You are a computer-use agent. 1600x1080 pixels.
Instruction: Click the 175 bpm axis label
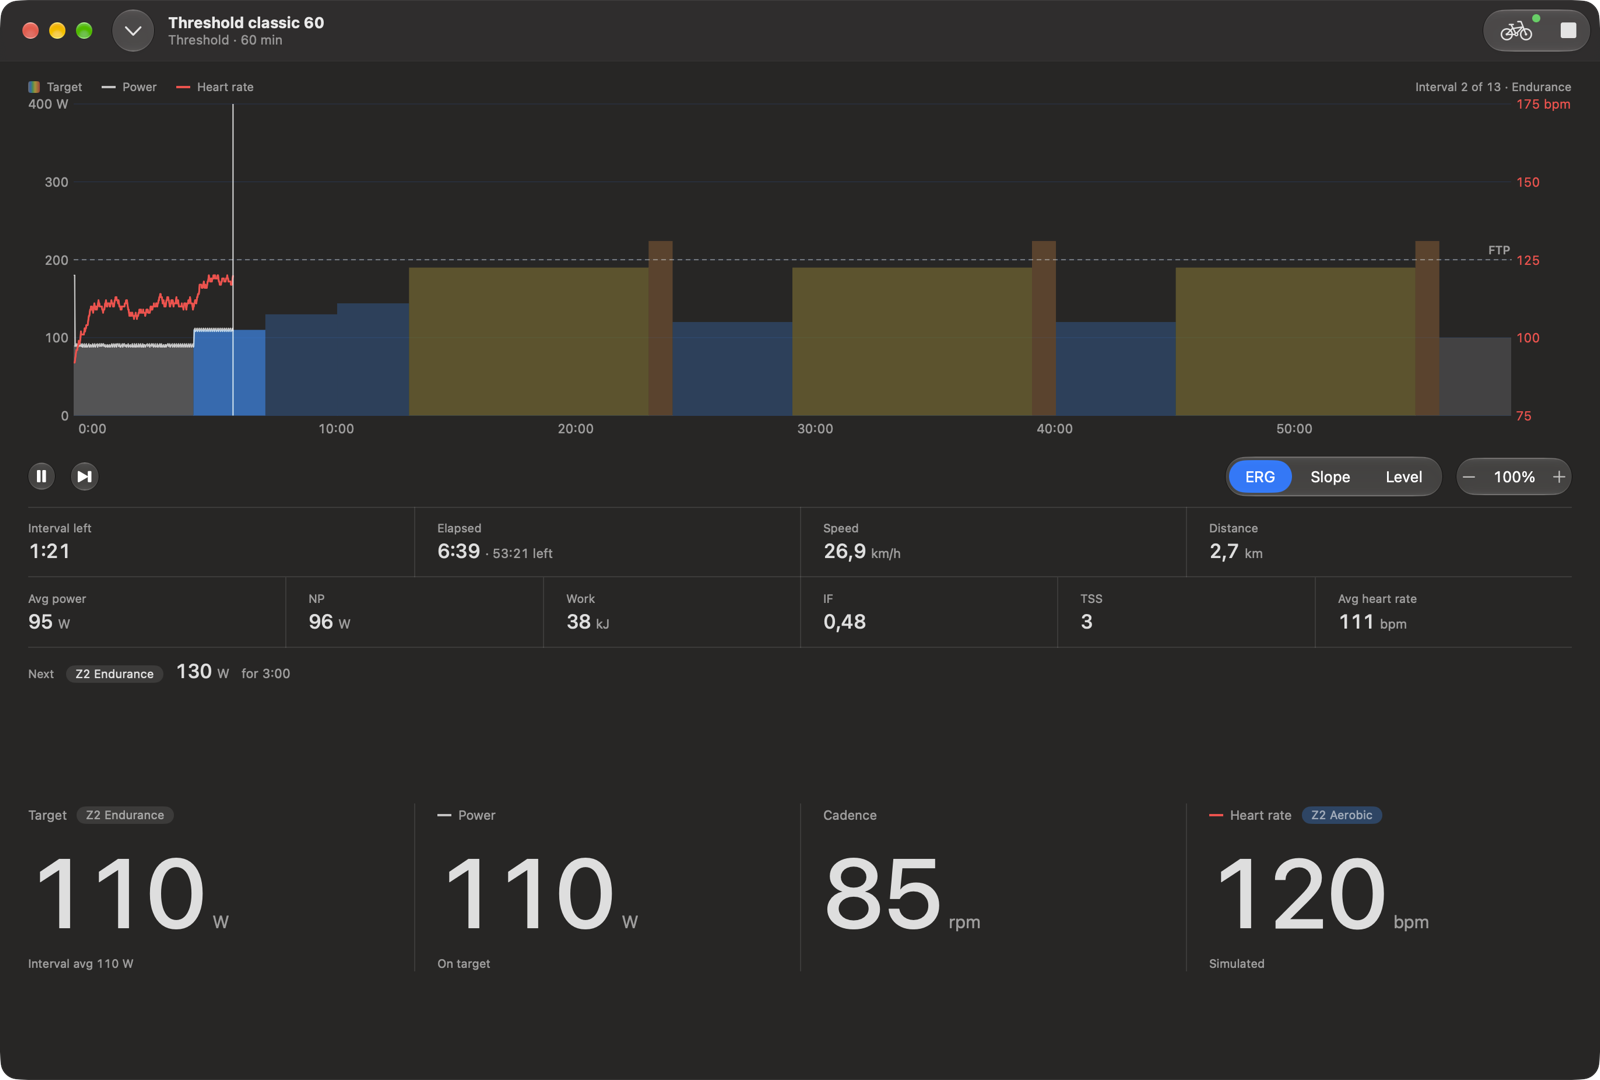(x=1543, y=104)
